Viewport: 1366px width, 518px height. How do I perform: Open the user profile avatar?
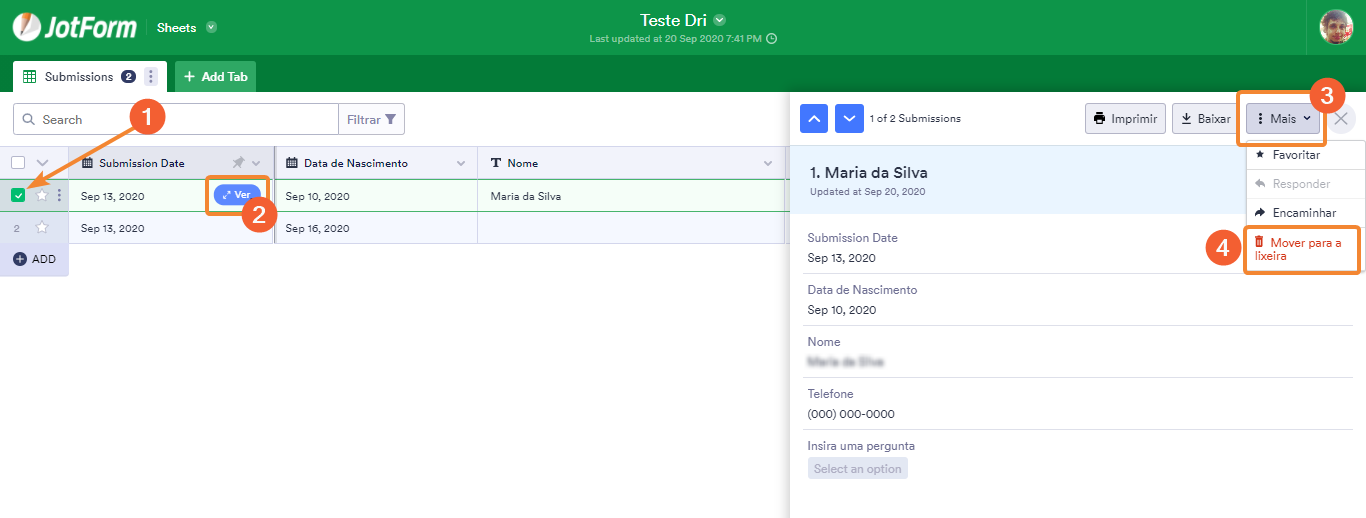click(x=1336, y=27)
